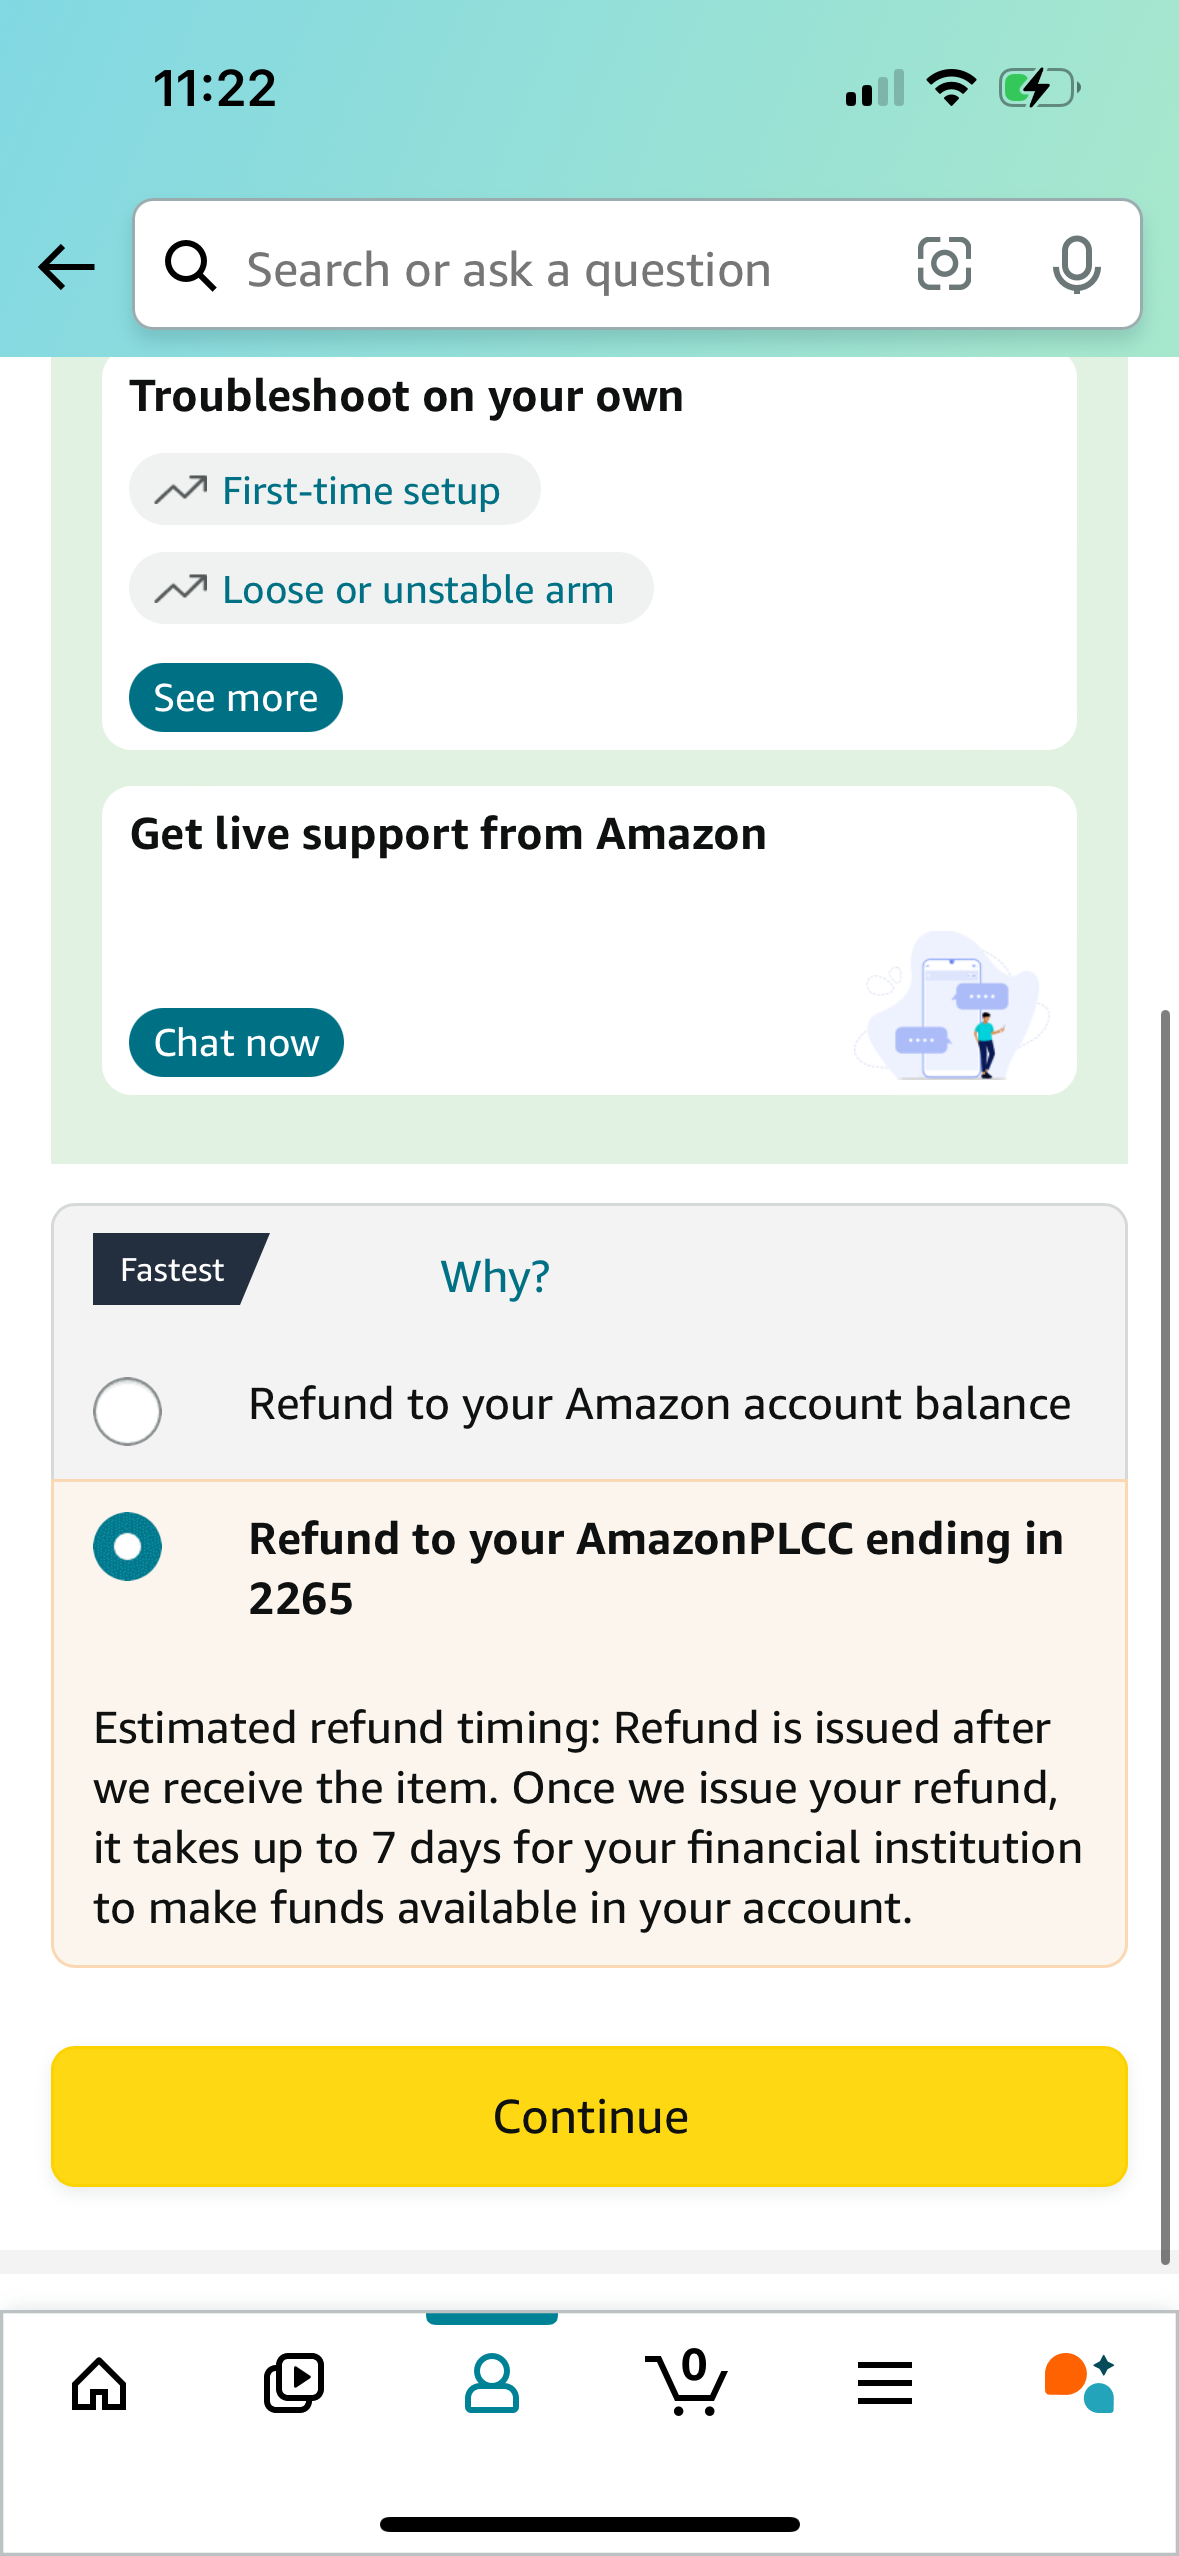
Task: Open the Why? explanation link
Action: [x=494, y=1275]
